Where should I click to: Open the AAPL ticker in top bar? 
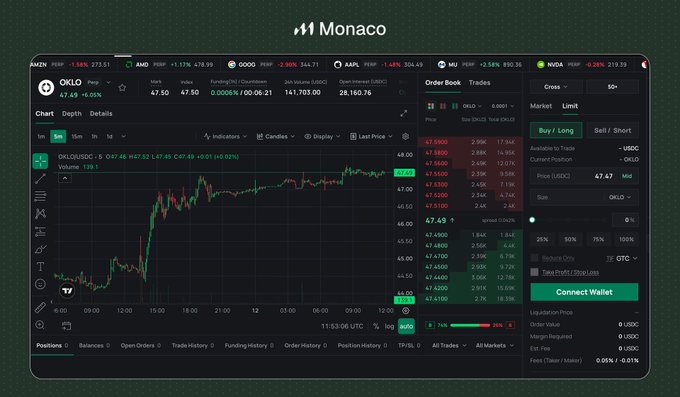[378, 65]
